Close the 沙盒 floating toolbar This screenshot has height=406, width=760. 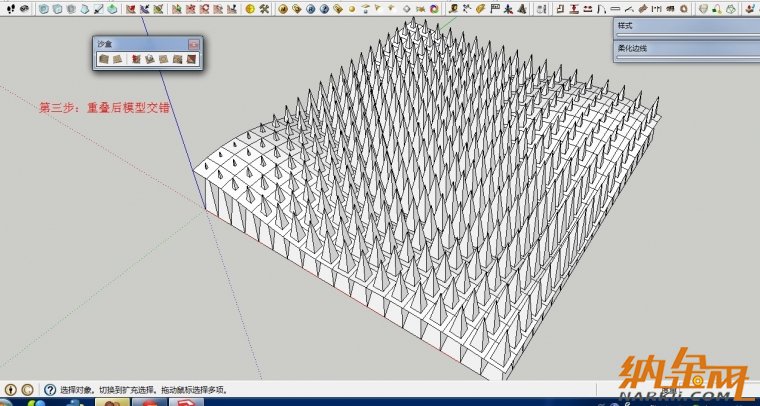[x=194, y=45]
